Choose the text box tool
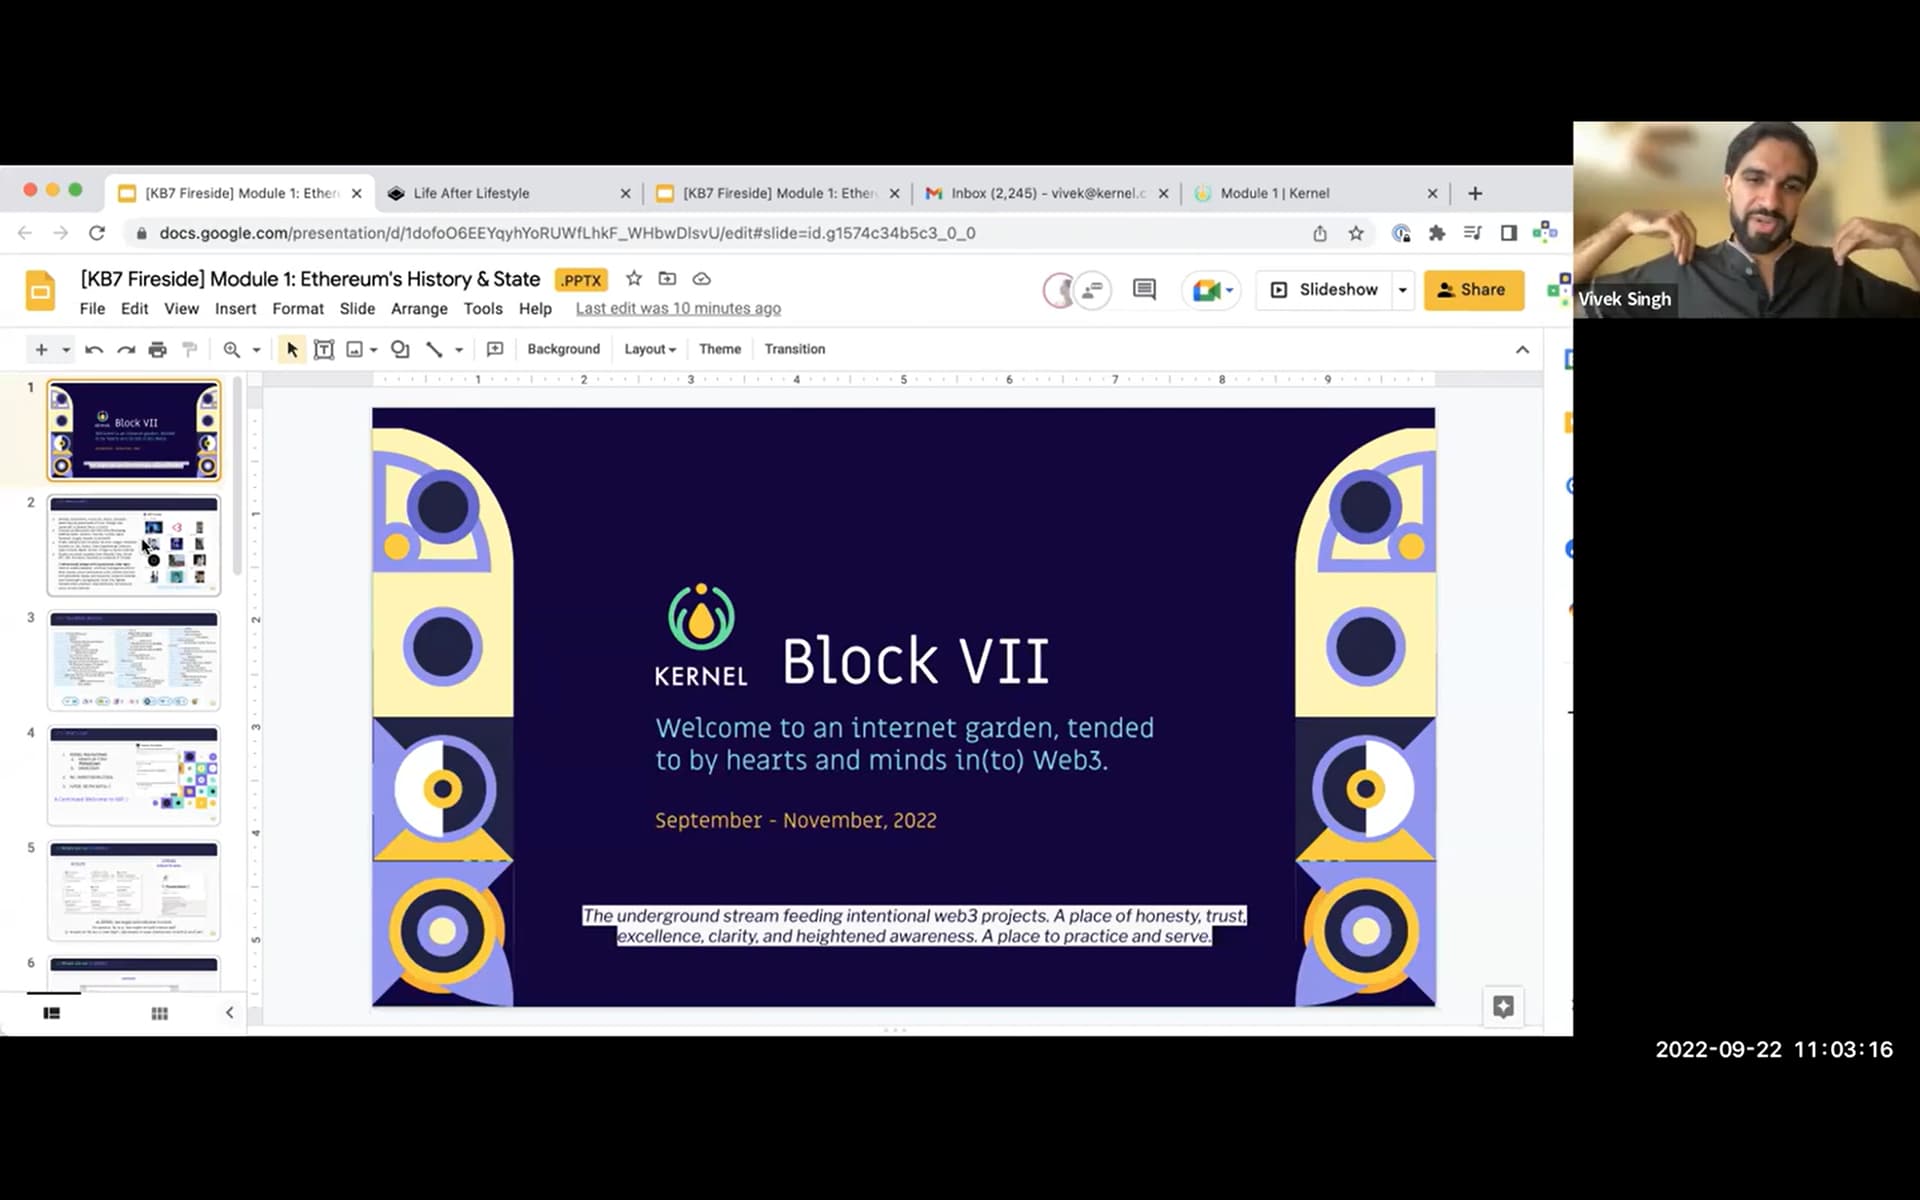Screen dimensions: 1920x1200 [323, 349]
